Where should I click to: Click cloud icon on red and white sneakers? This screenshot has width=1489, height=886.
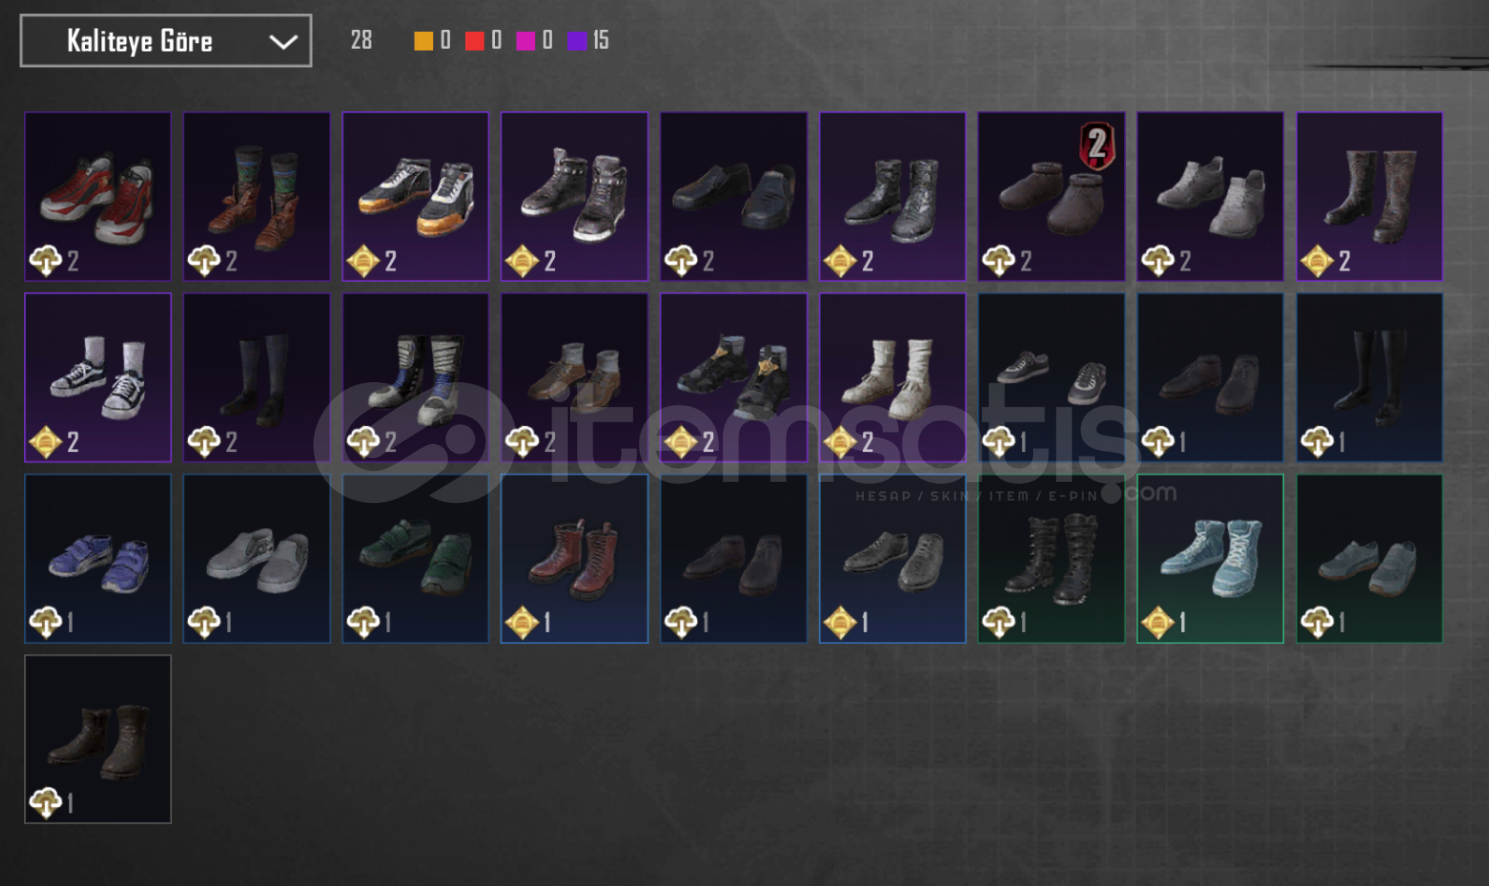coord(45,261)
